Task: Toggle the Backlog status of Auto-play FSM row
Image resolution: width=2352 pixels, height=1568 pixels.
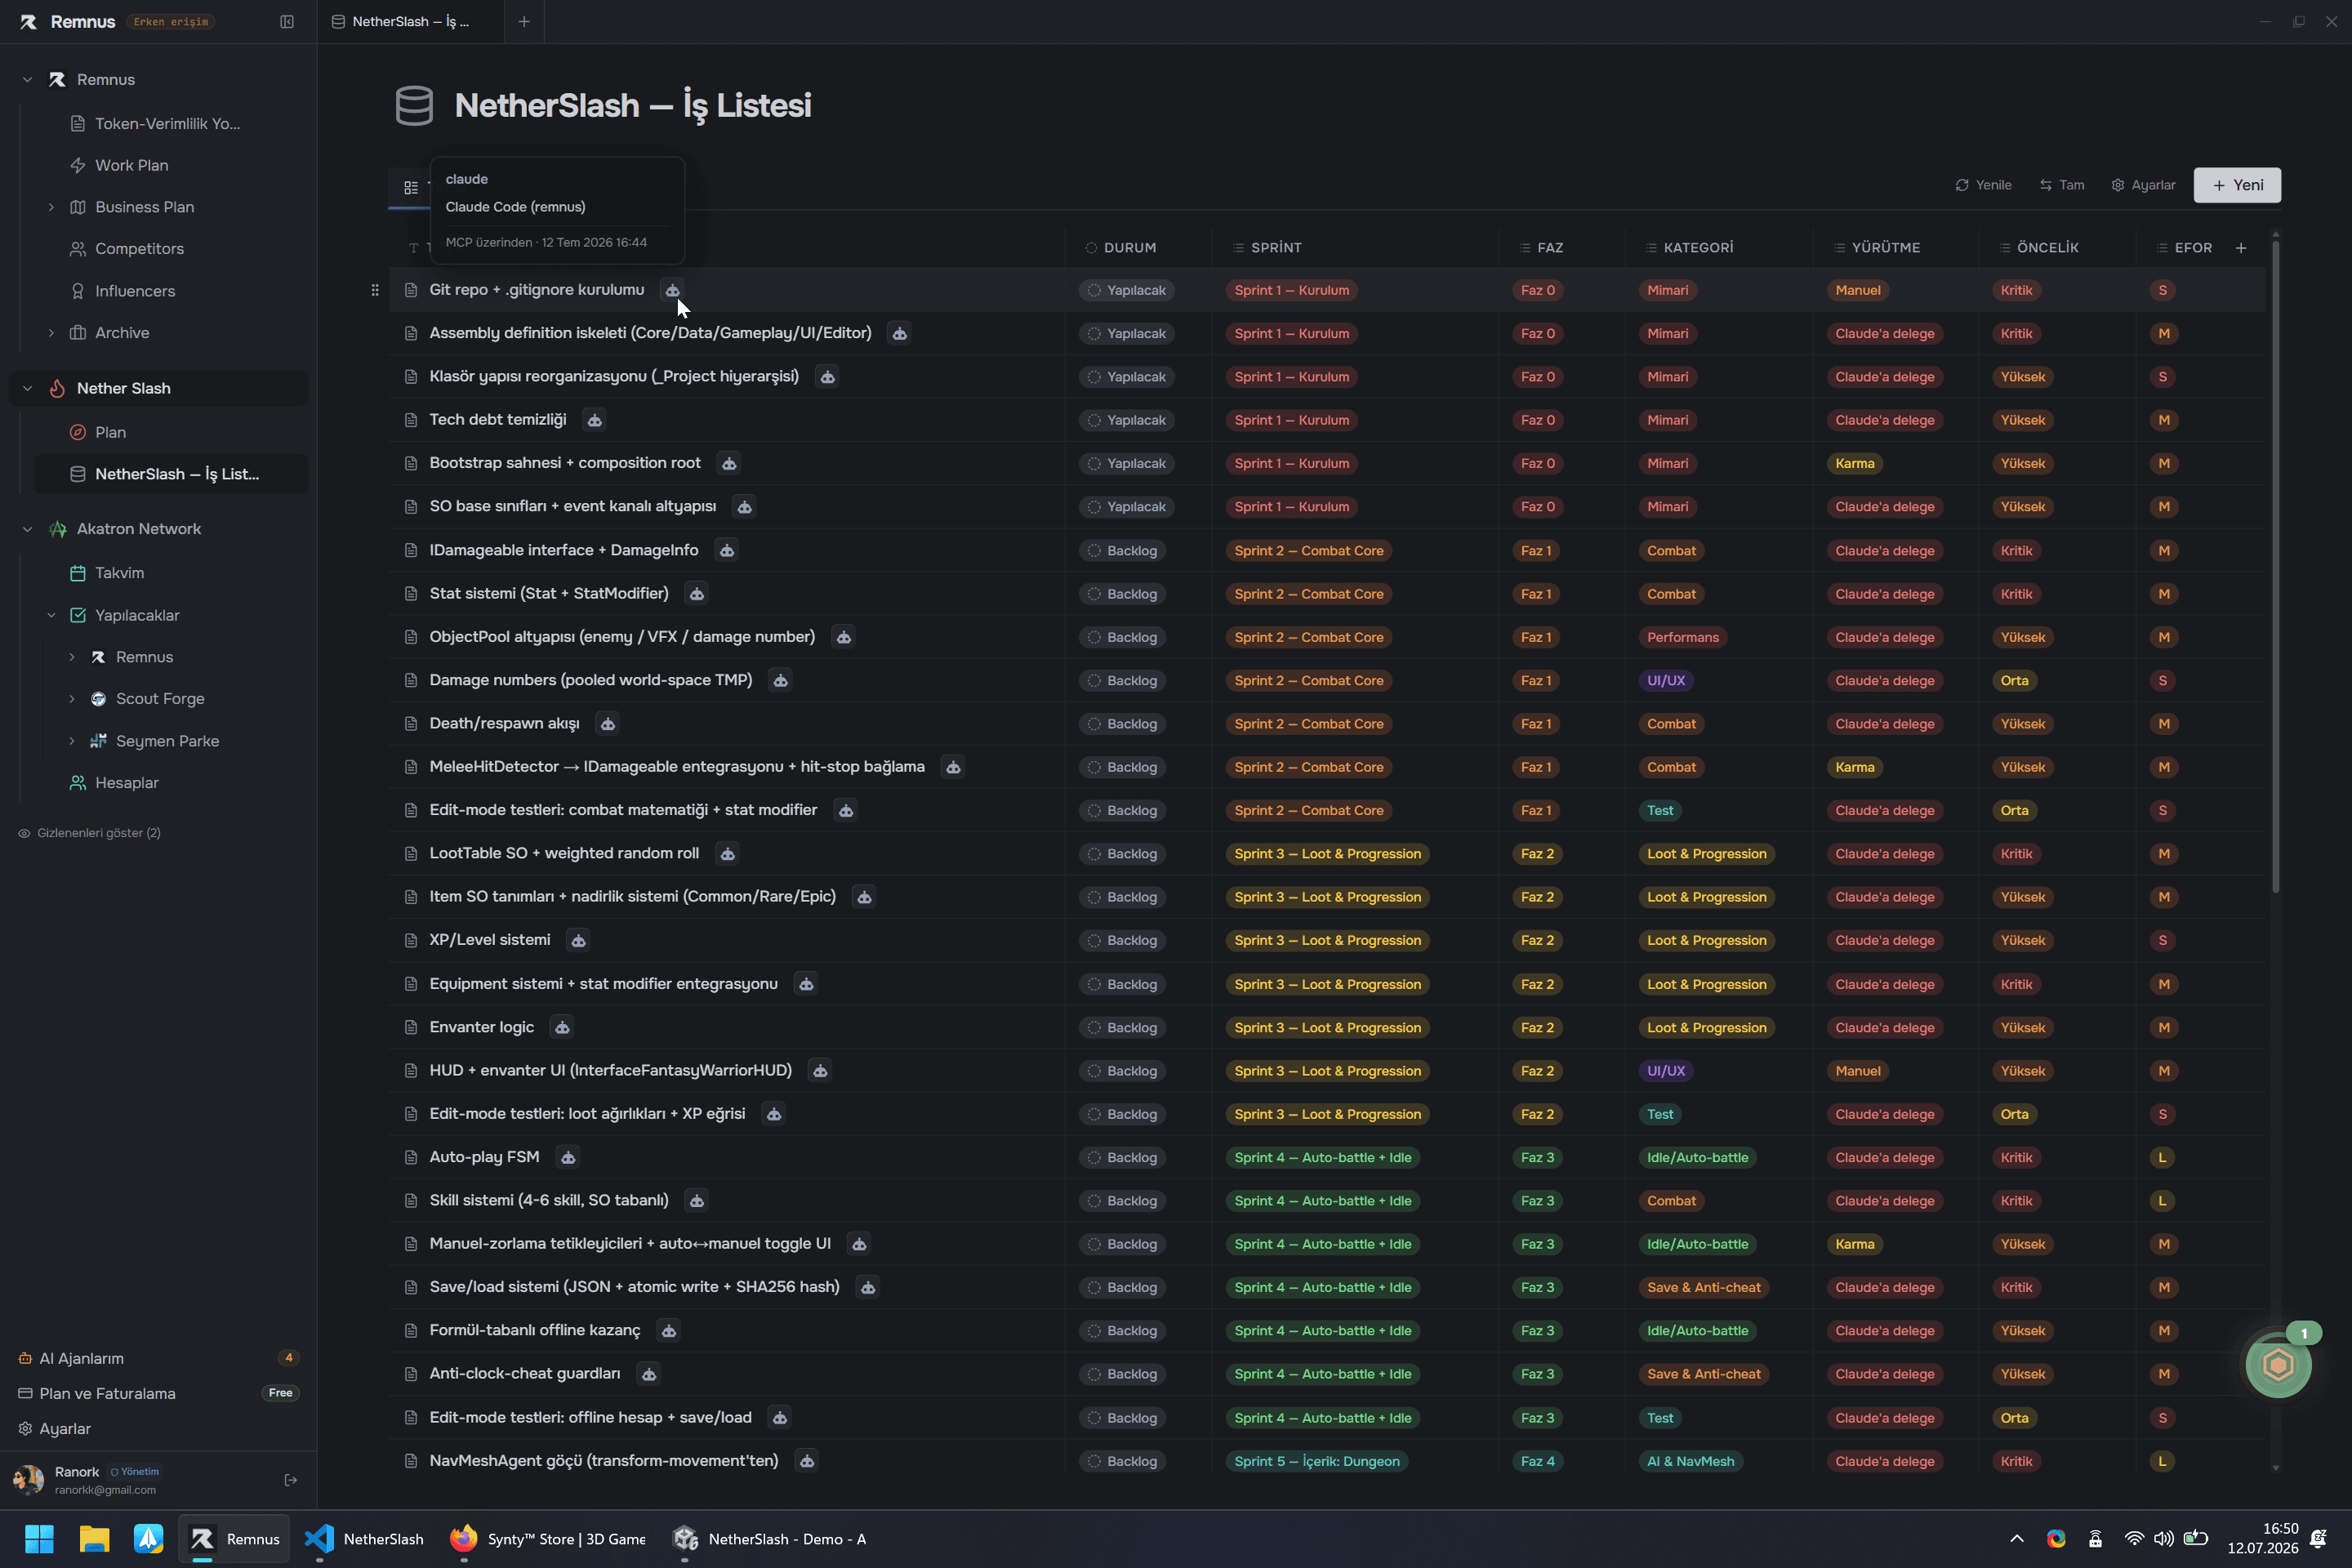Action: click(x=1122, y=1158)
